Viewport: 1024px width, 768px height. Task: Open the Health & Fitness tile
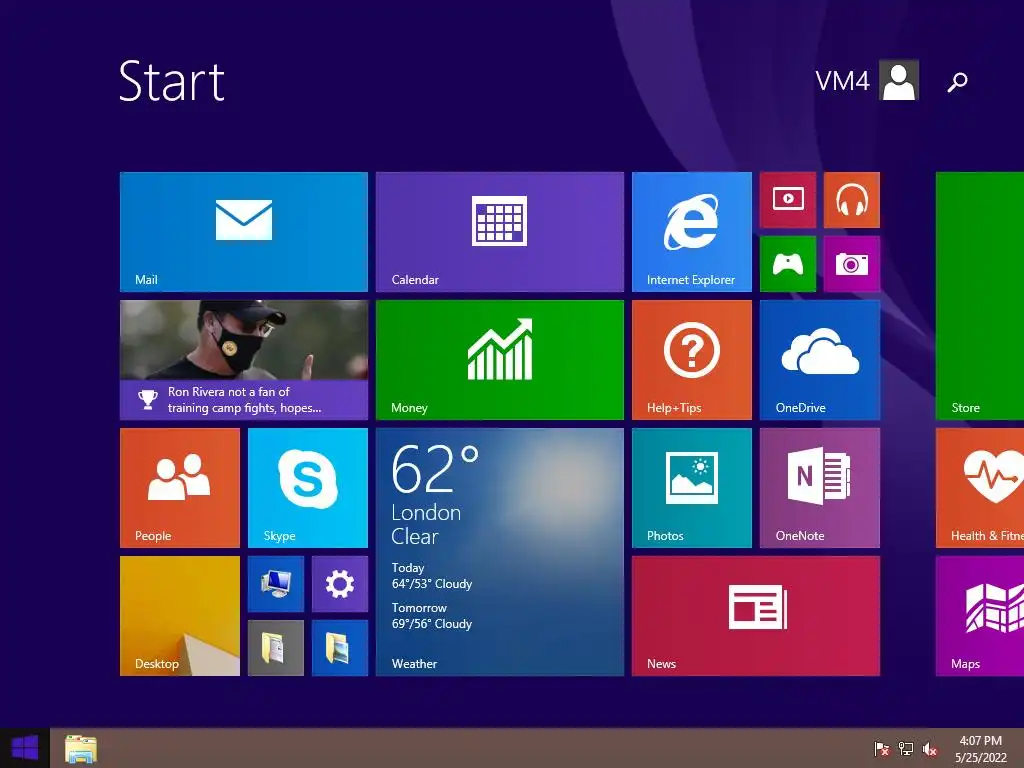coord(980,488)
